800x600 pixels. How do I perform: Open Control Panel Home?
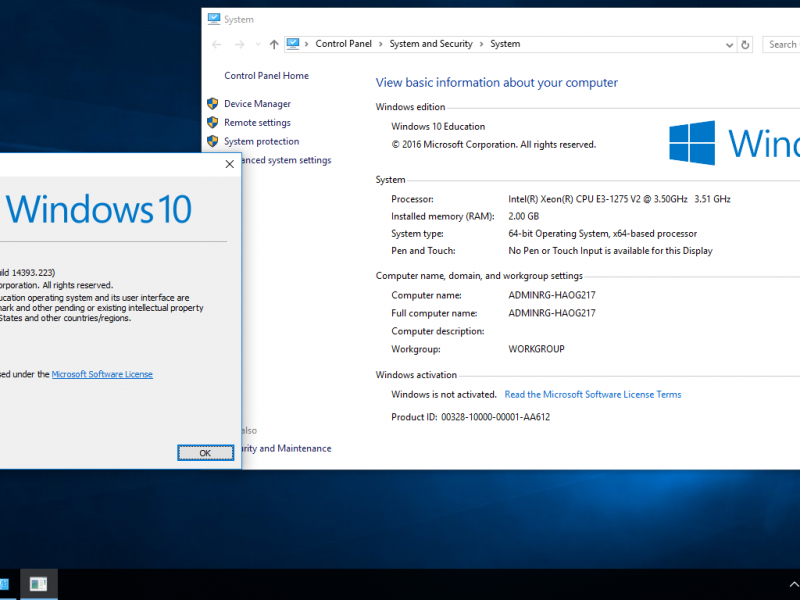click(x=266, y=76)
